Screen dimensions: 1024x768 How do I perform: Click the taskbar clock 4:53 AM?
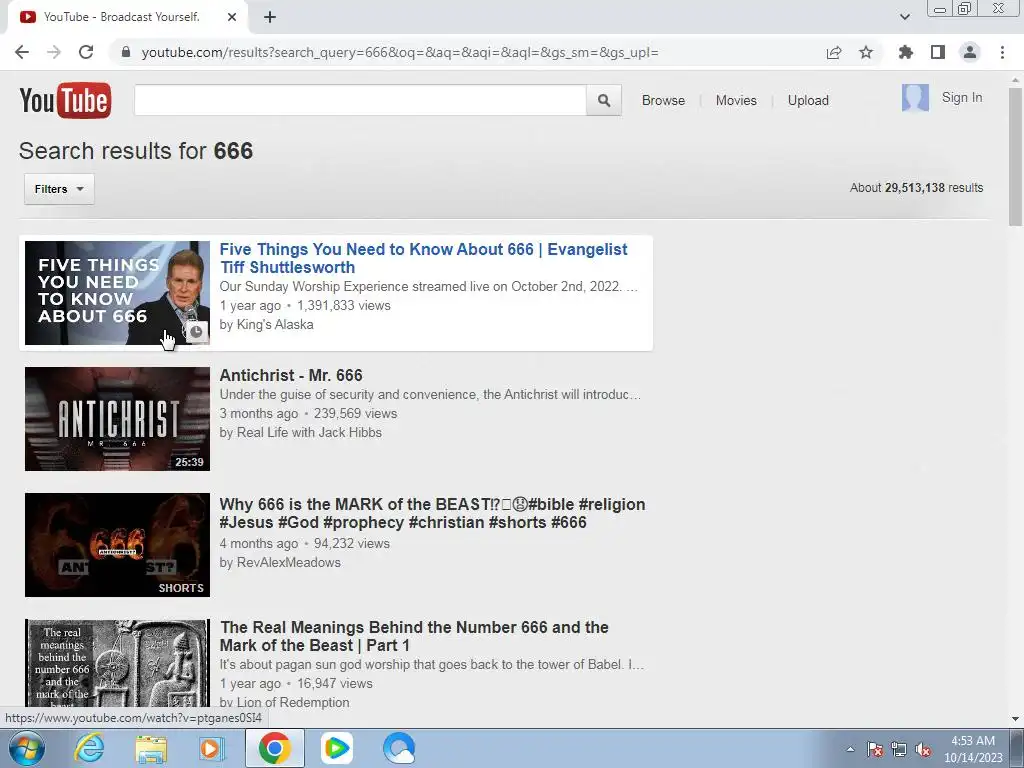[973, 741]
